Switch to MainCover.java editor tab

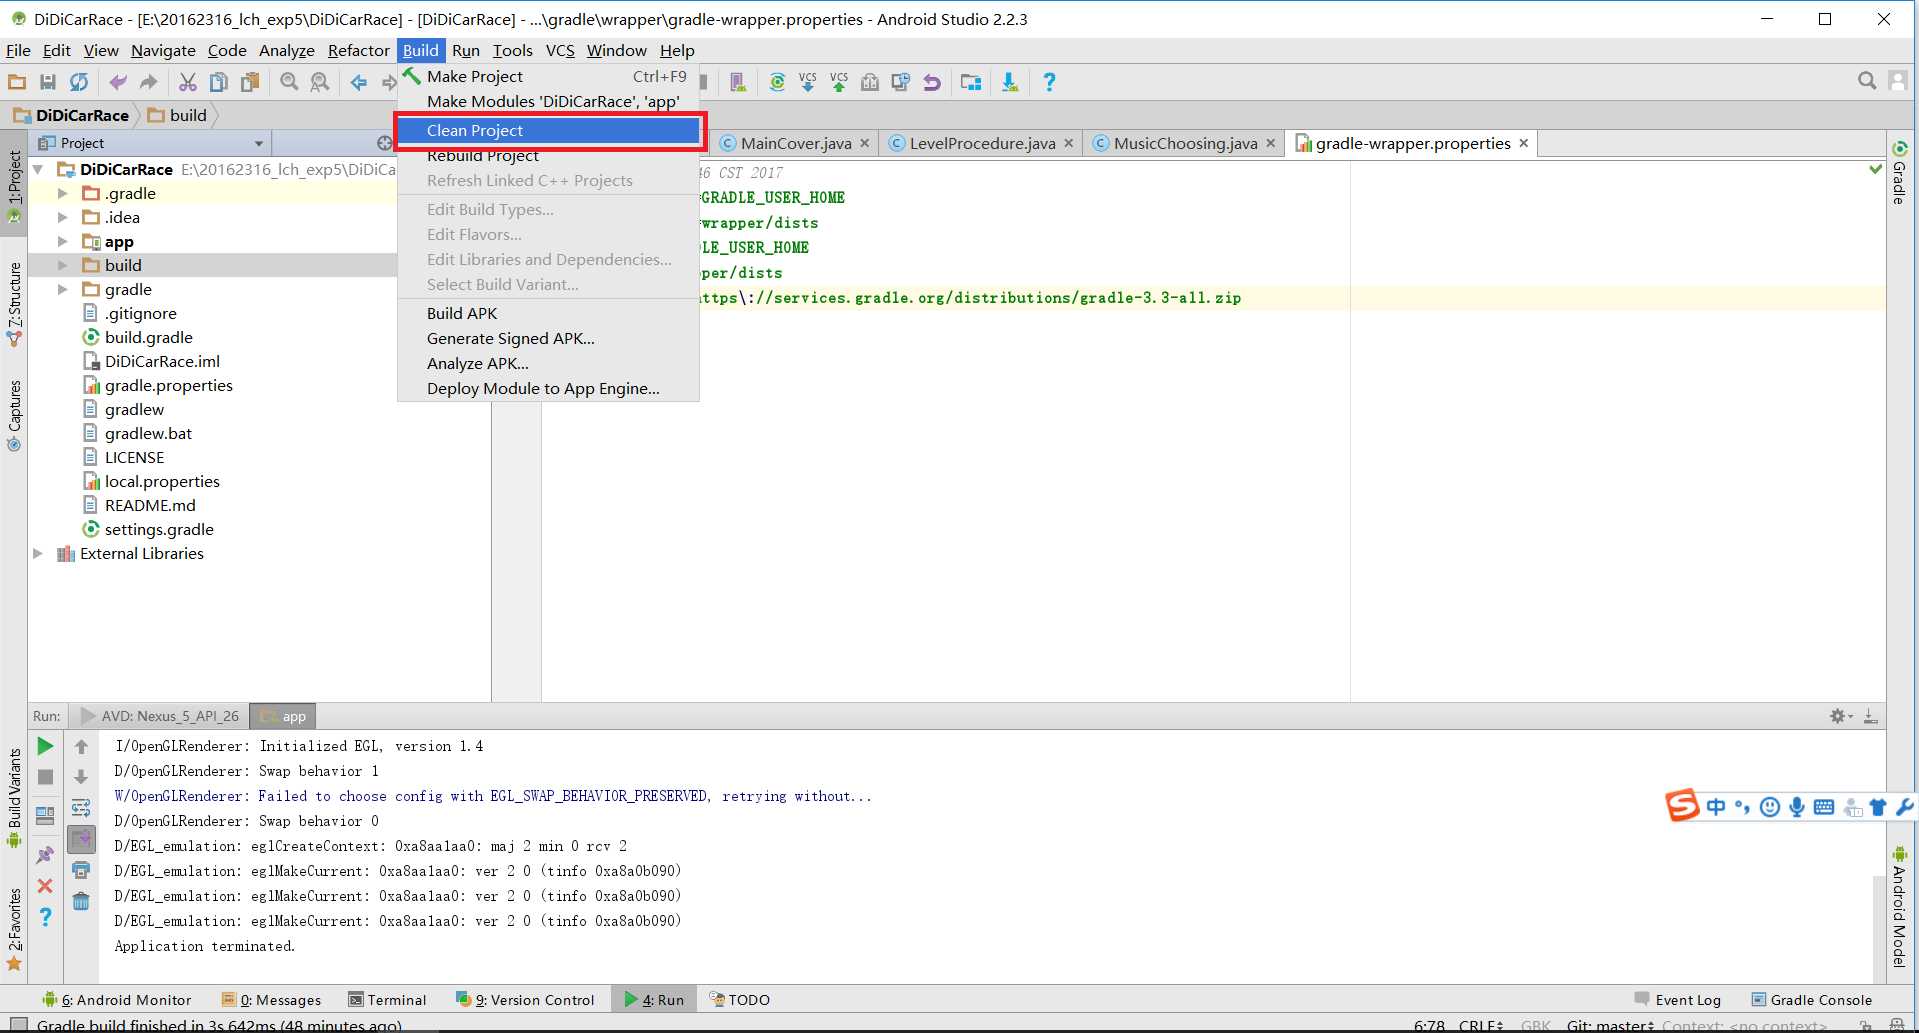(795, 143)
